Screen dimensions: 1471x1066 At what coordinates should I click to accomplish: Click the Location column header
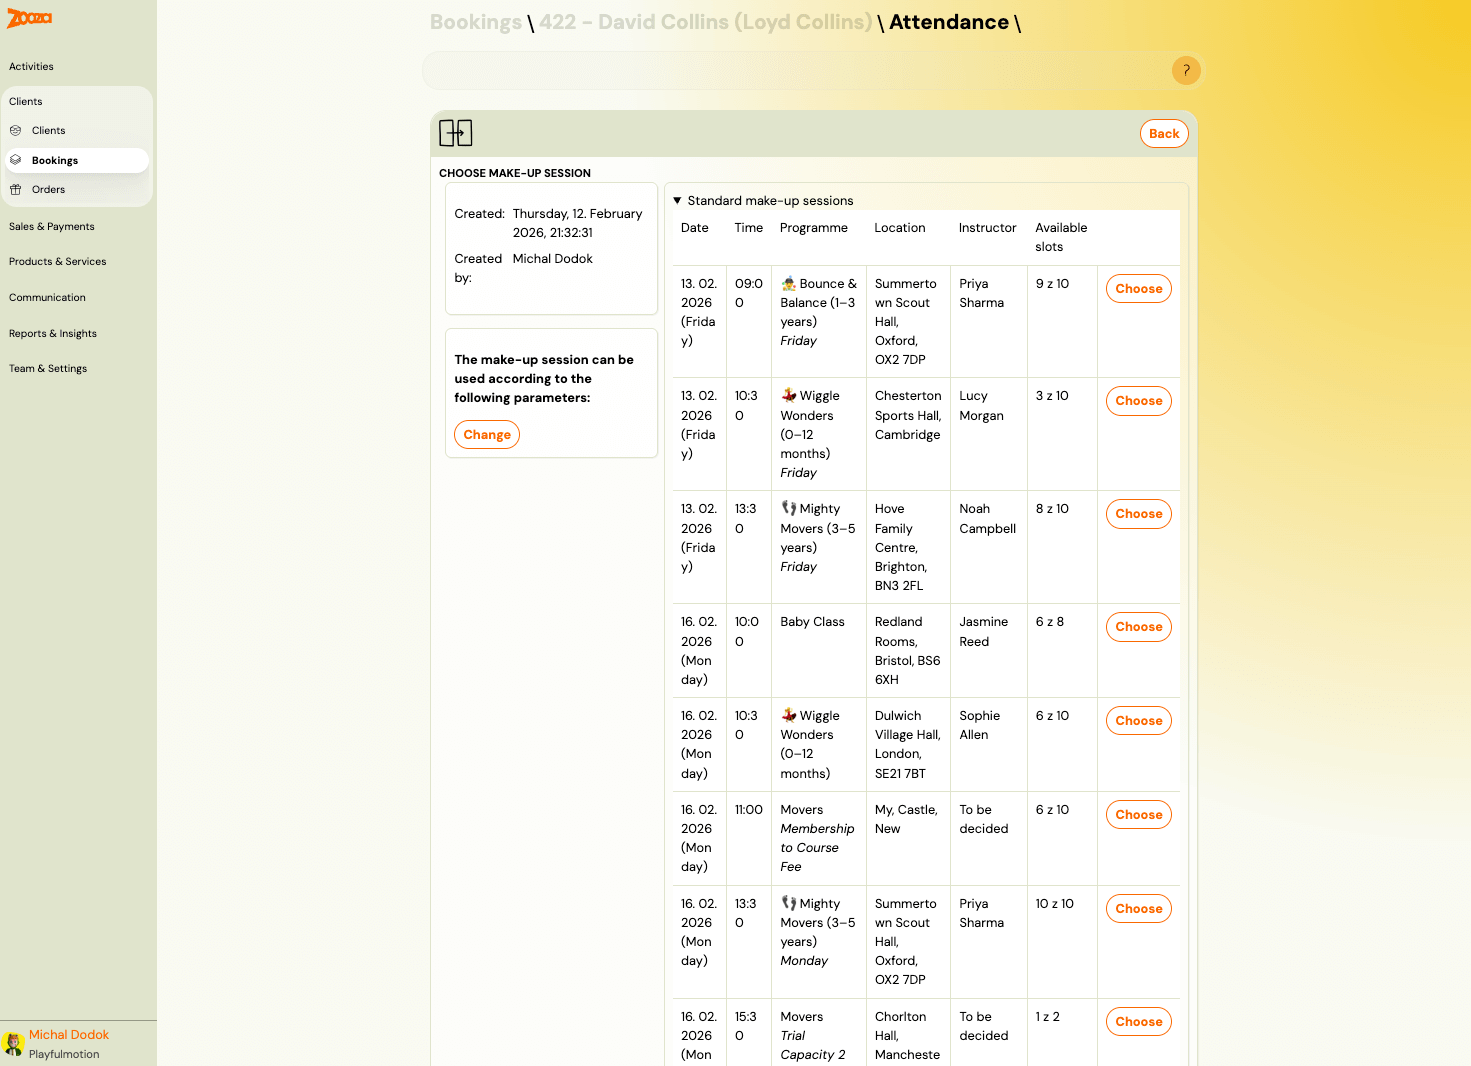click(900, 228)
